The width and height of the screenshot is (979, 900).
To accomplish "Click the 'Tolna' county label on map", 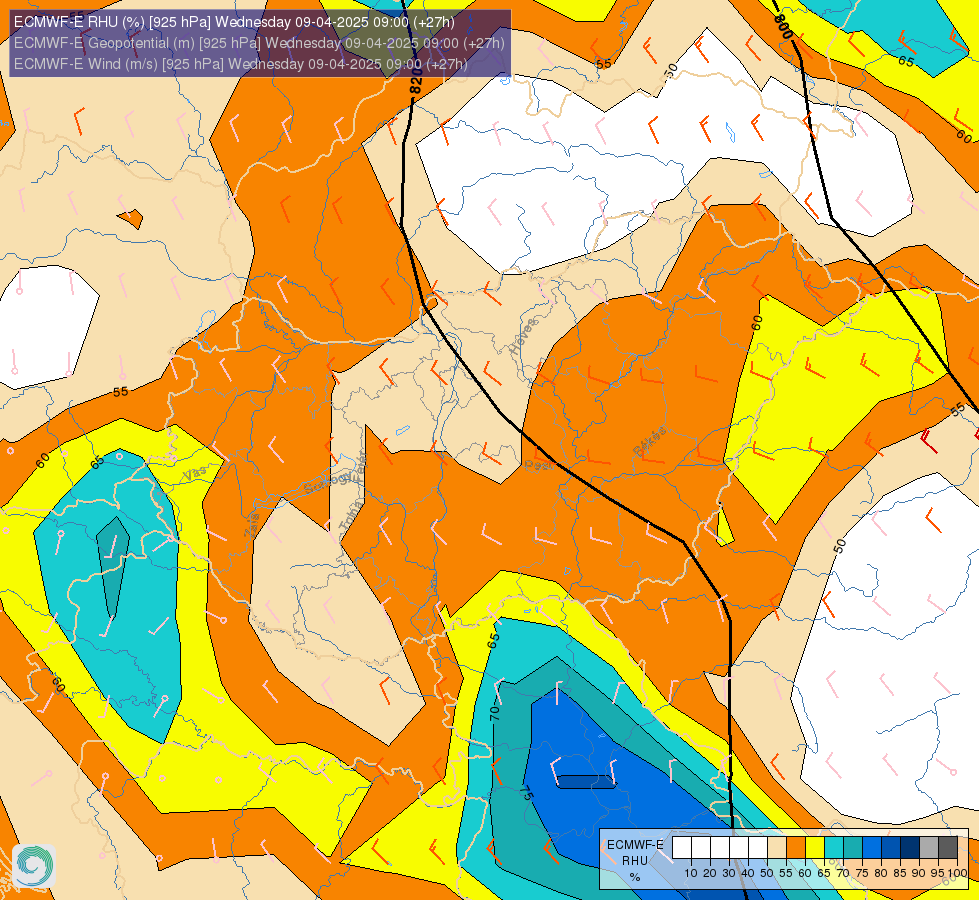I will coord(350,516).
